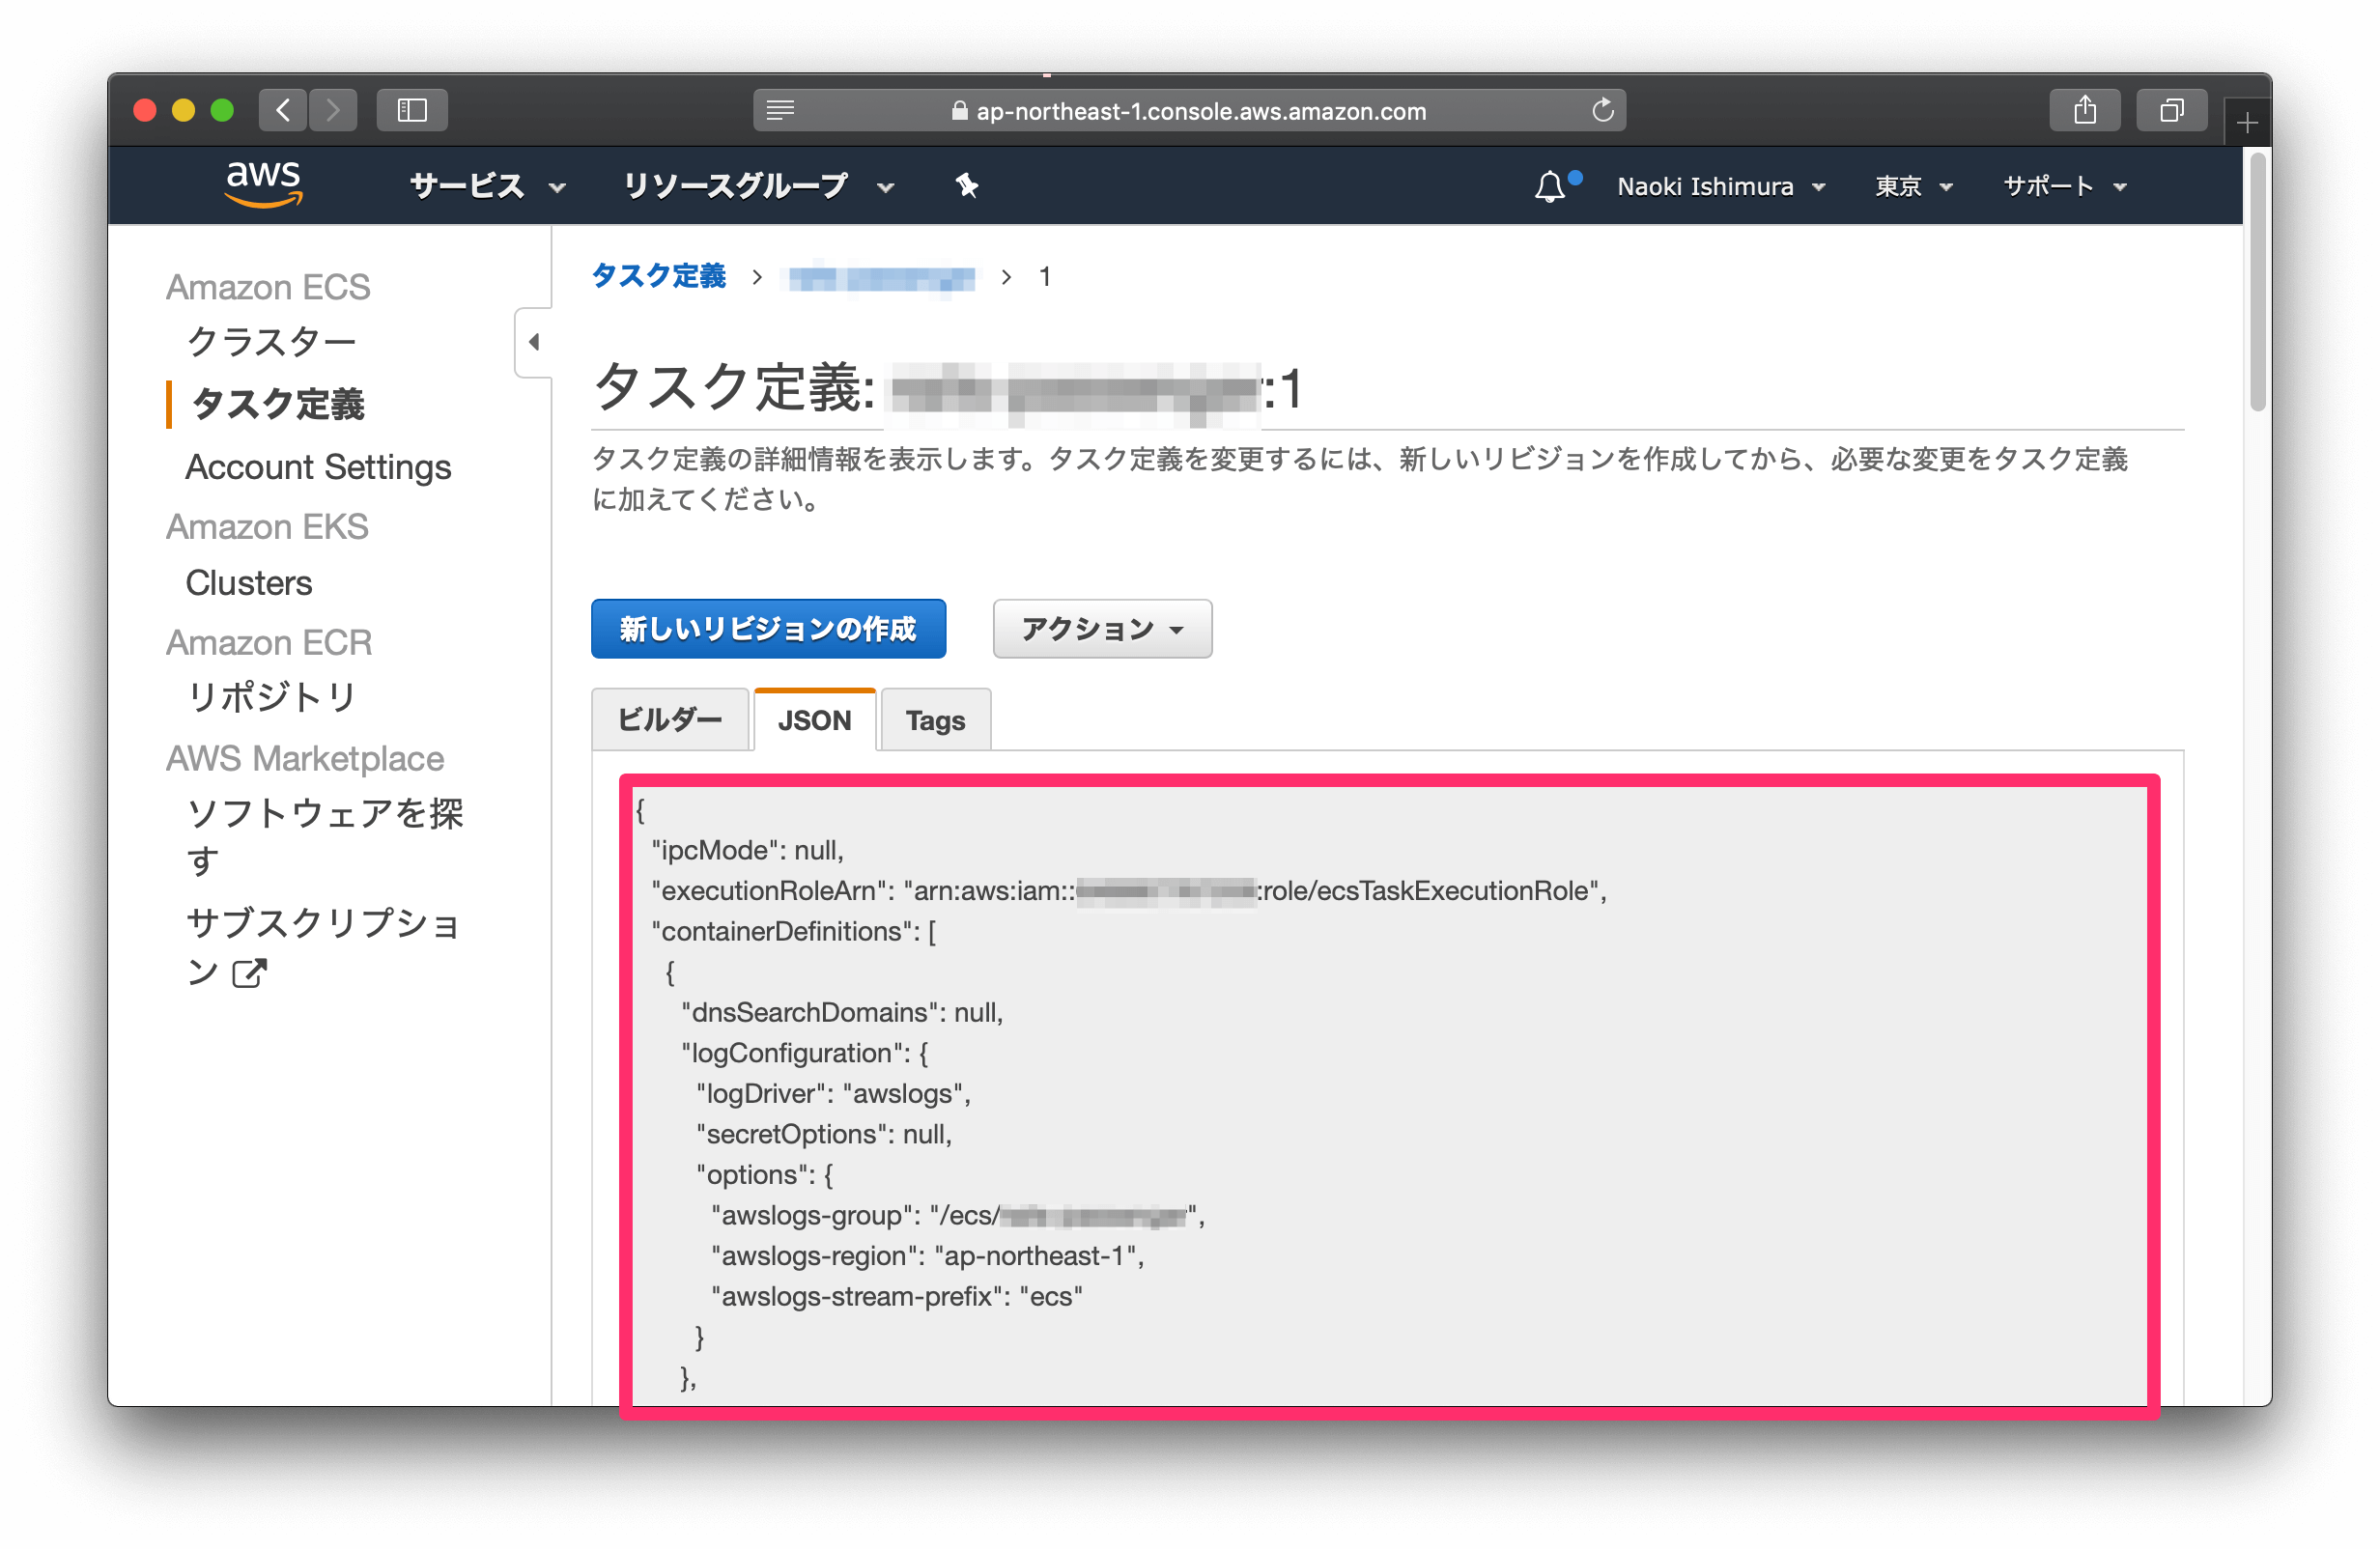2380x1549 pixels.
Task: Click the back navigation arrow
Action: pyautogui.click(x=282, y=110)
